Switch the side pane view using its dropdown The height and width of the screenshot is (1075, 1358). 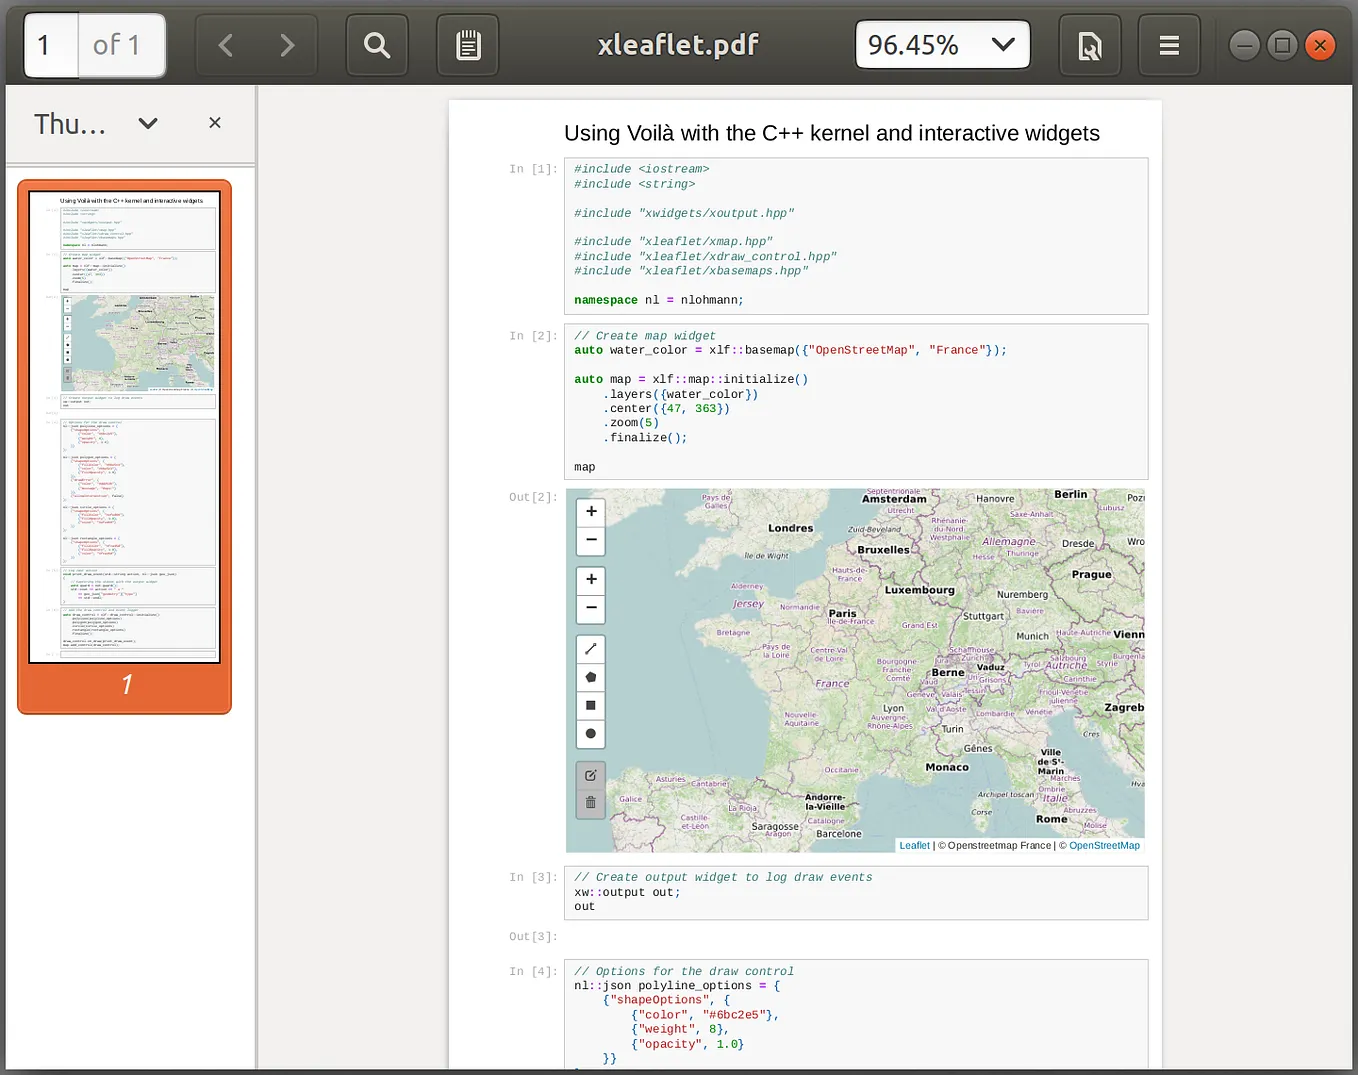tap(147, 123)
